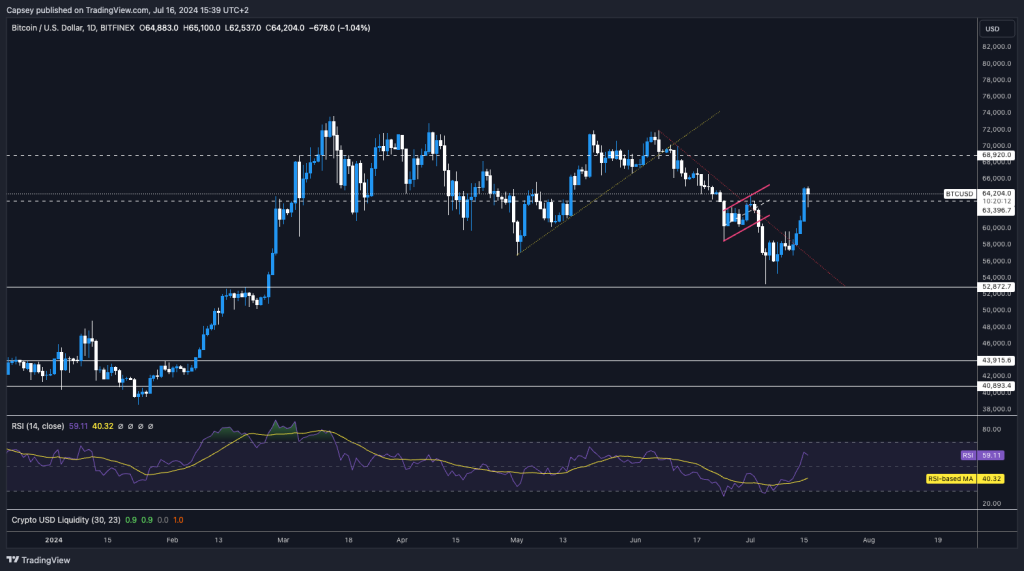The image size is (1024, 571).
Task: Click the TradingView logo at bottom
Action: click(39, 560)
